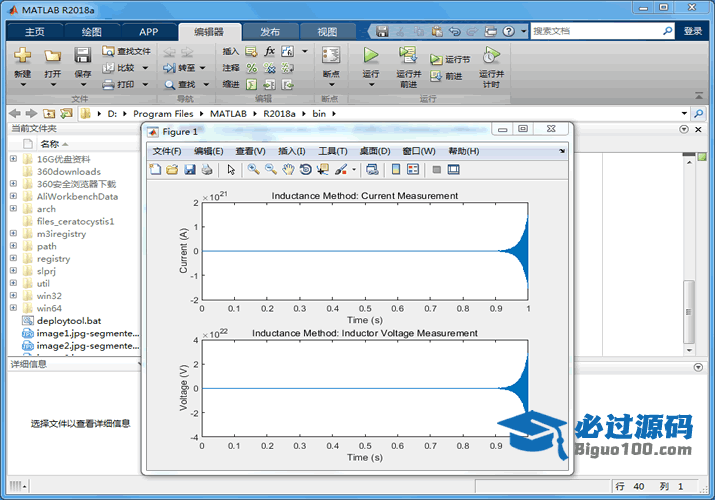
Task: Click the Save Figure disk icon
Action: [189, 169]
